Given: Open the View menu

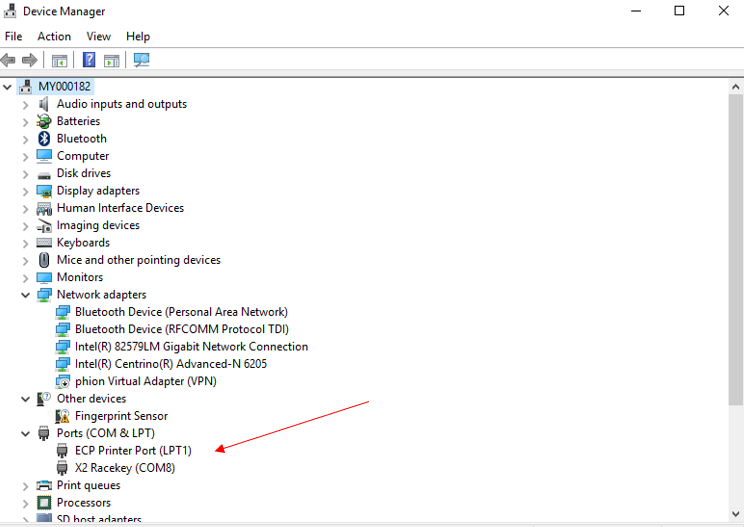Looking at the screenshot, I should click(x=98, y=36).
